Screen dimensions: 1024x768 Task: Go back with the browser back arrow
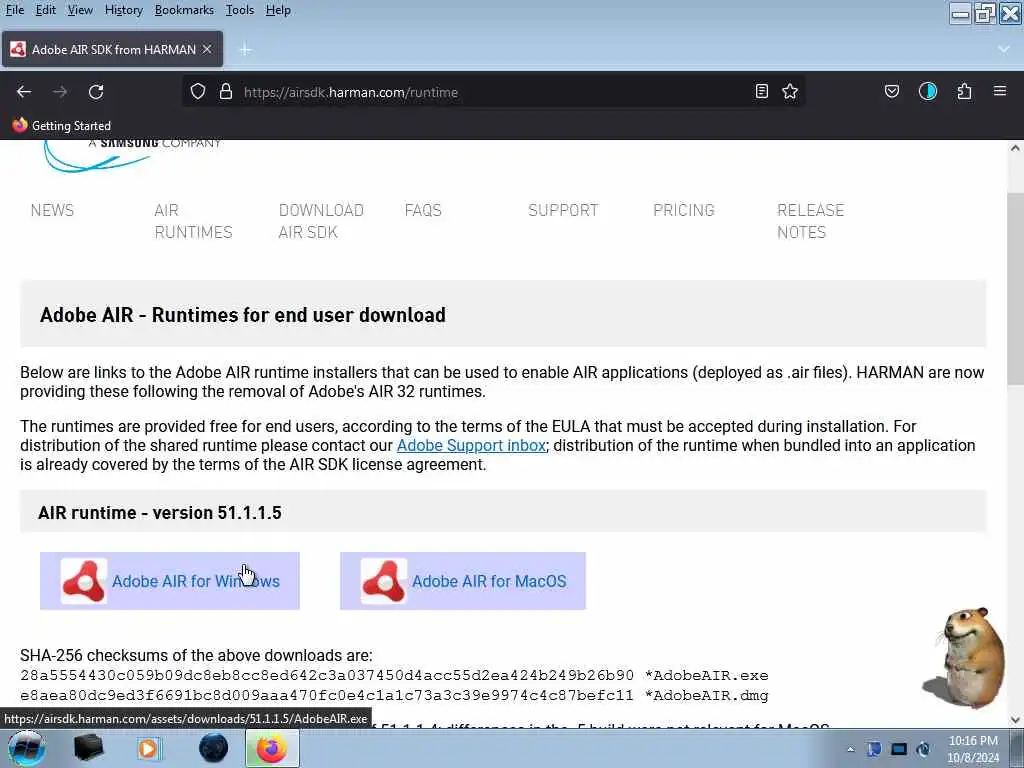(24, 92)
